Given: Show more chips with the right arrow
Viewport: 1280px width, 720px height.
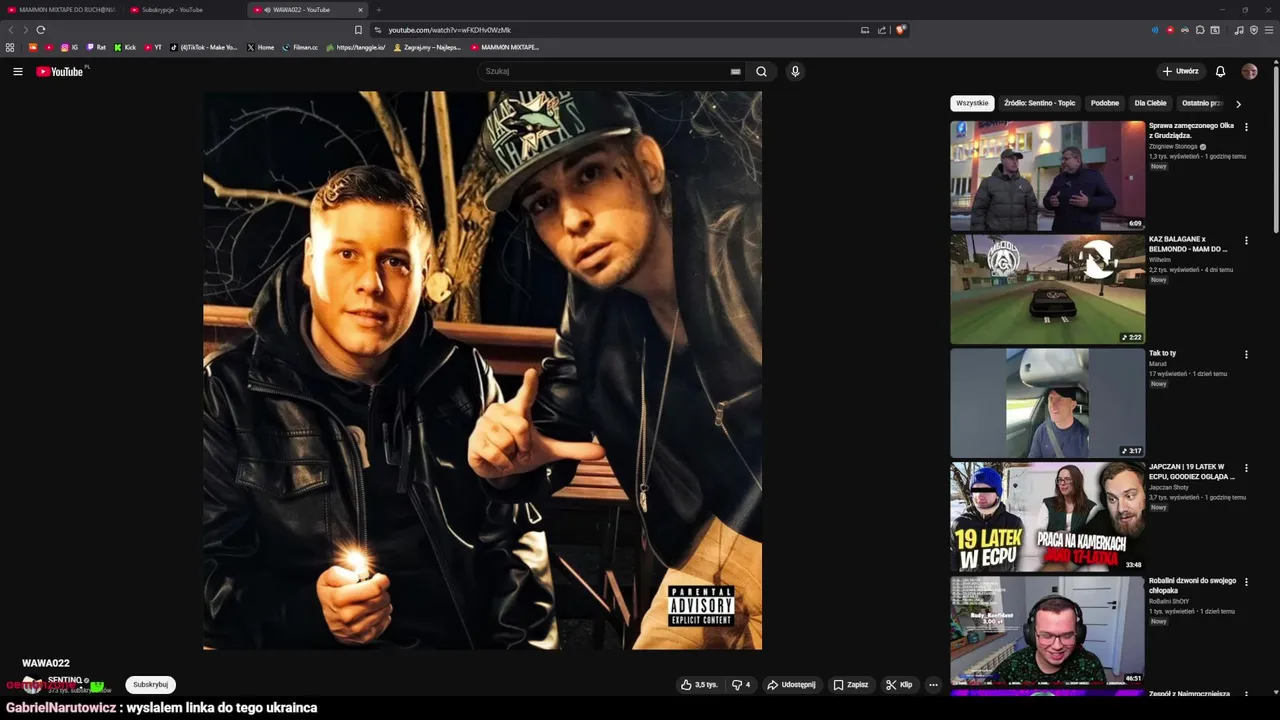Looking at the screenshot, I should tap(1238, 104).
